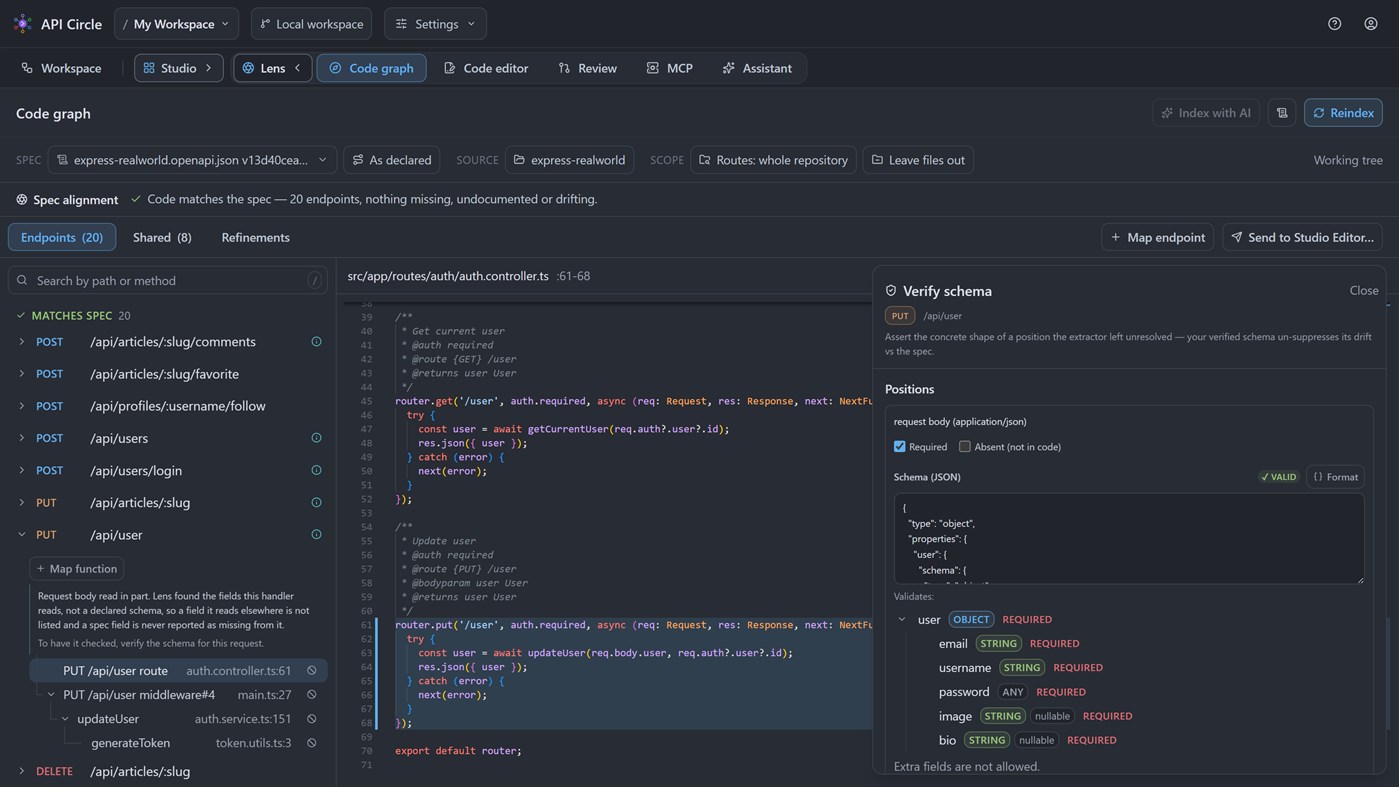The image size is (1399, 787).
Task: Open the MCP tab
Action: (670, 68)
